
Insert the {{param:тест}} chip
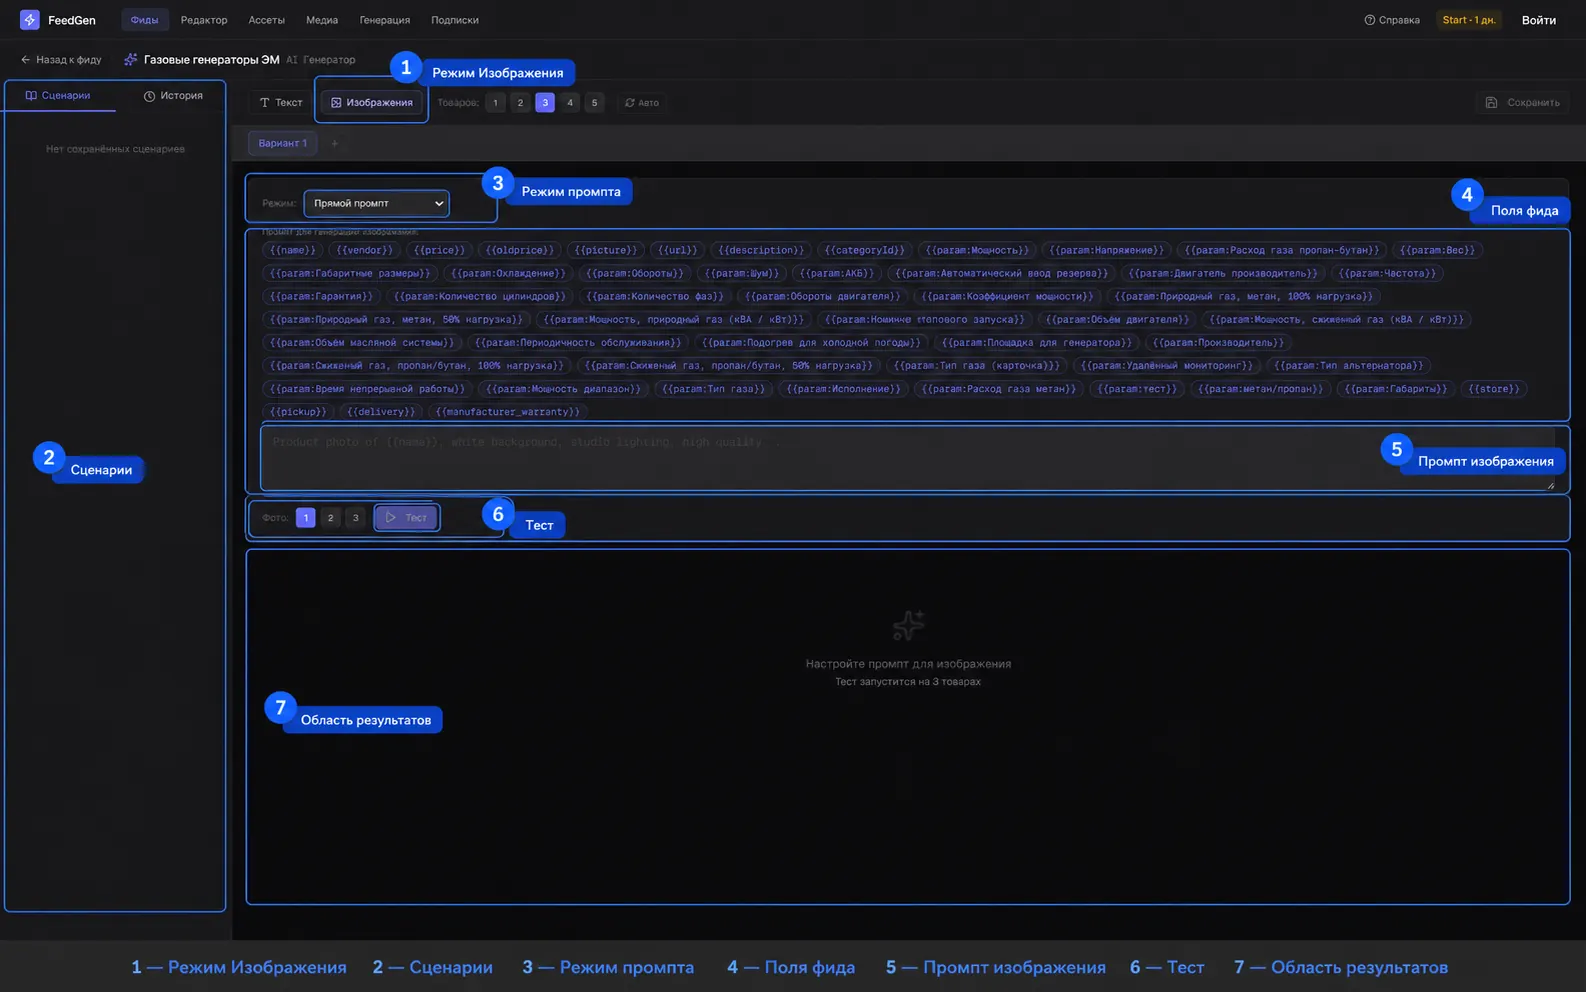click(1137, 388)
